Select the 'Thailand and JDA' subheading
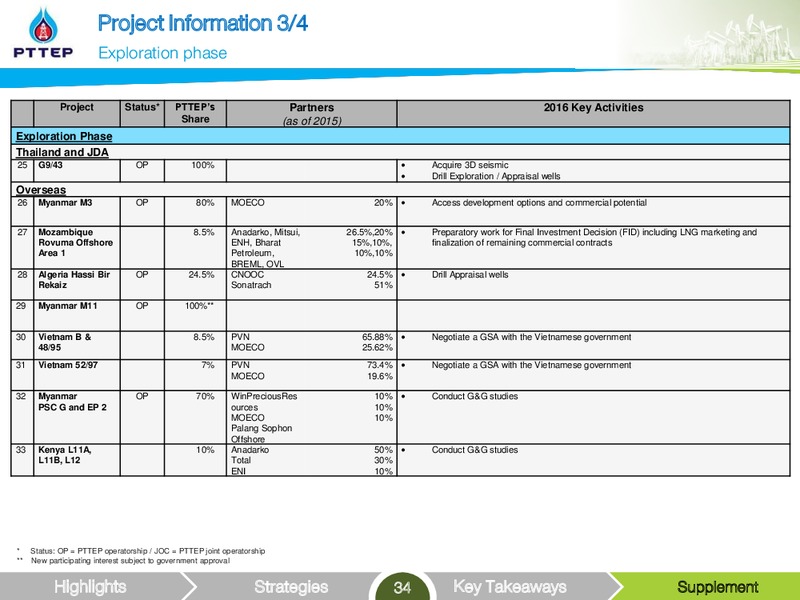Image resolution: width=800 pixels, height=600 pixels. coord(62,152)
